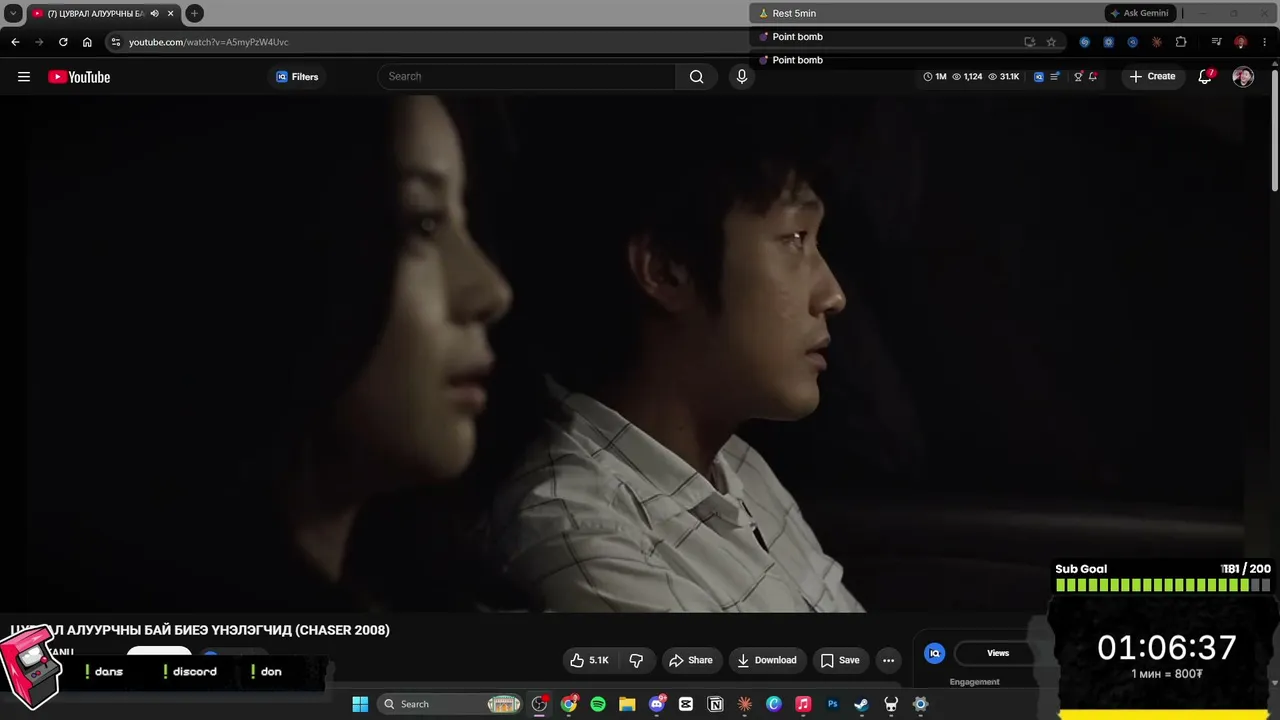Open Apple Music from the taskbar
This screenshot has height=720, width=1280.
point(803,704)
